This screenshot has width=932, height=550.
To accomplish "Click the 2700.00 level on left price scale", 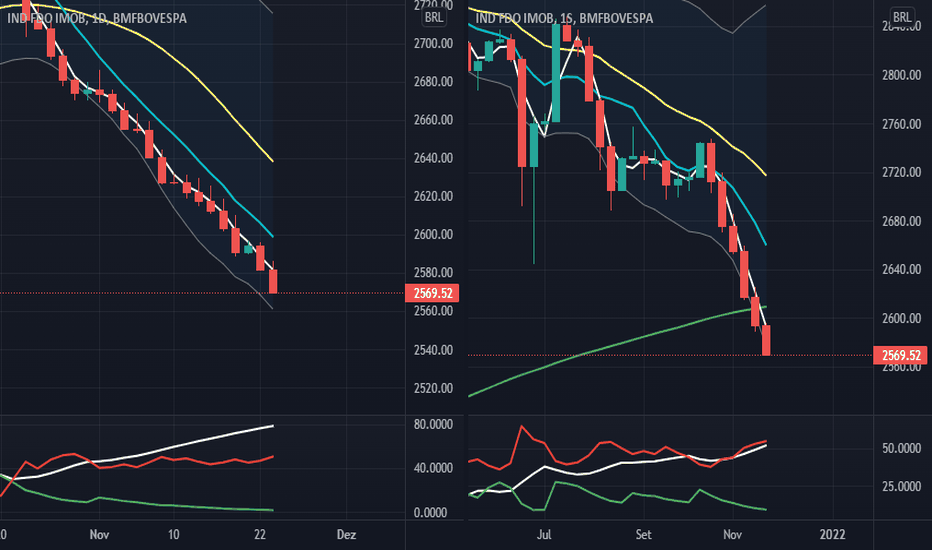I will tap(433, 44).
